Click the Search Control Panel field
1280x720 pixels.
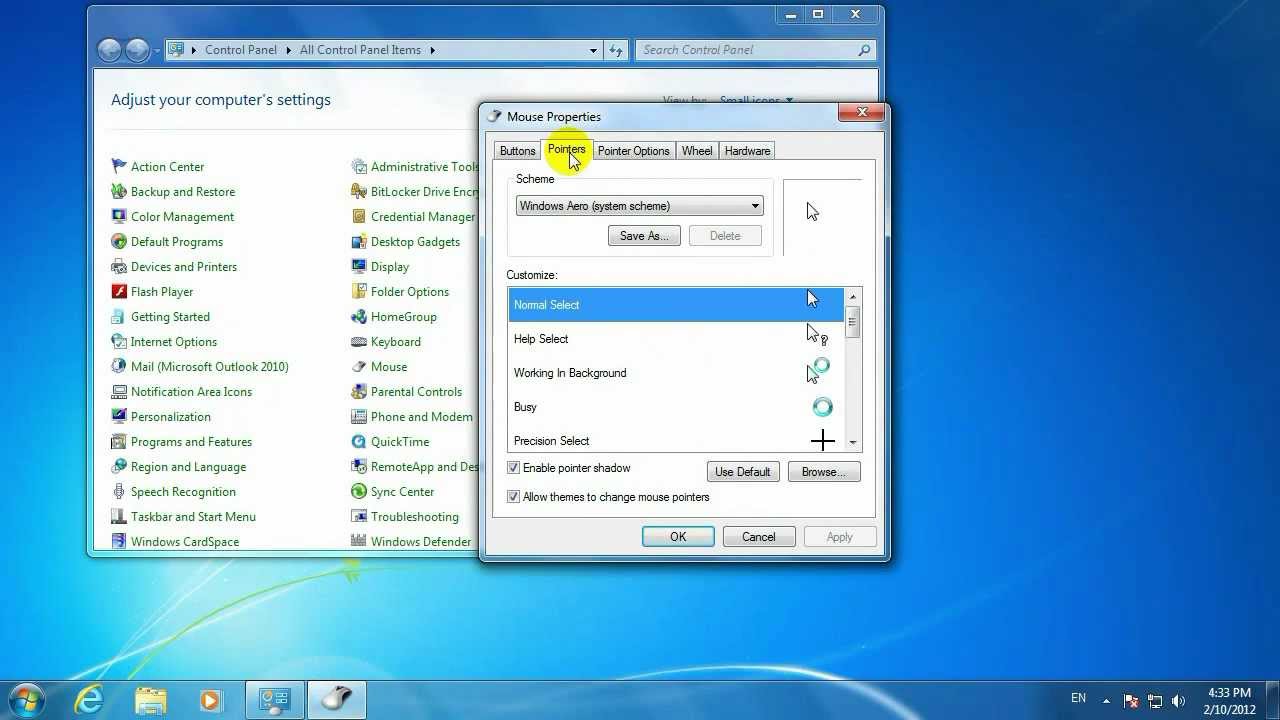point(755,50)
